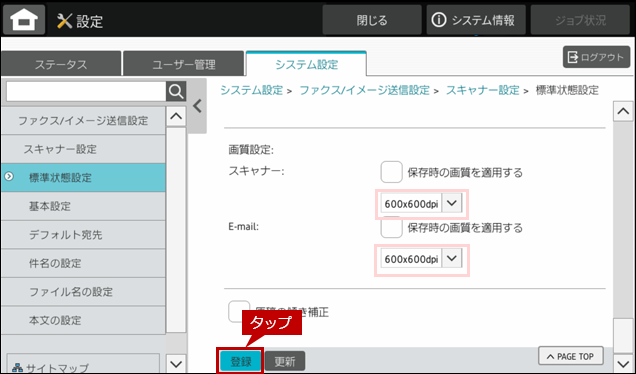Go to the home screen icon
This screenshot has width=636, height=374.
click(24, 19)
